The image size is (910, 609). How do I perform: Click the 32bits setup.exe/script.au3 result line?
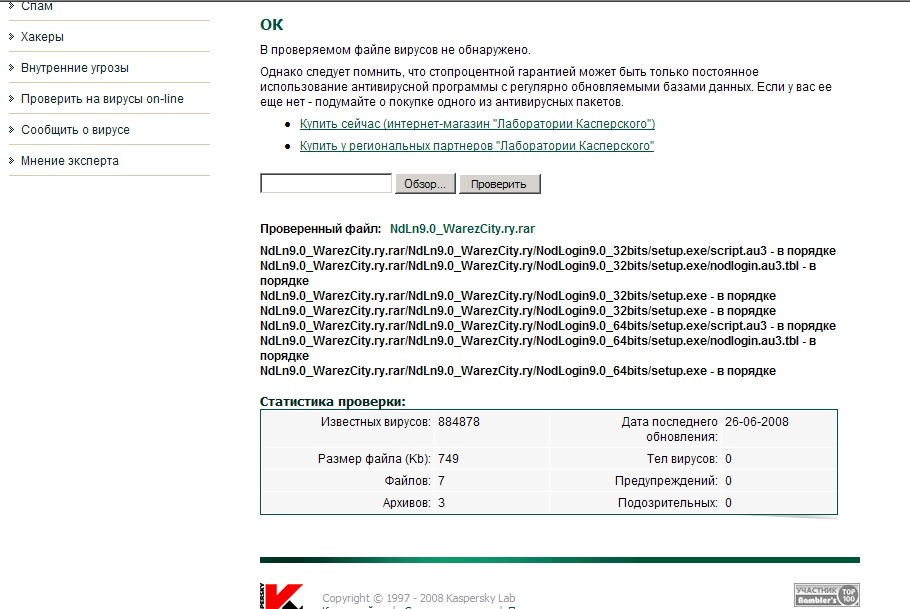coord(548,251)
